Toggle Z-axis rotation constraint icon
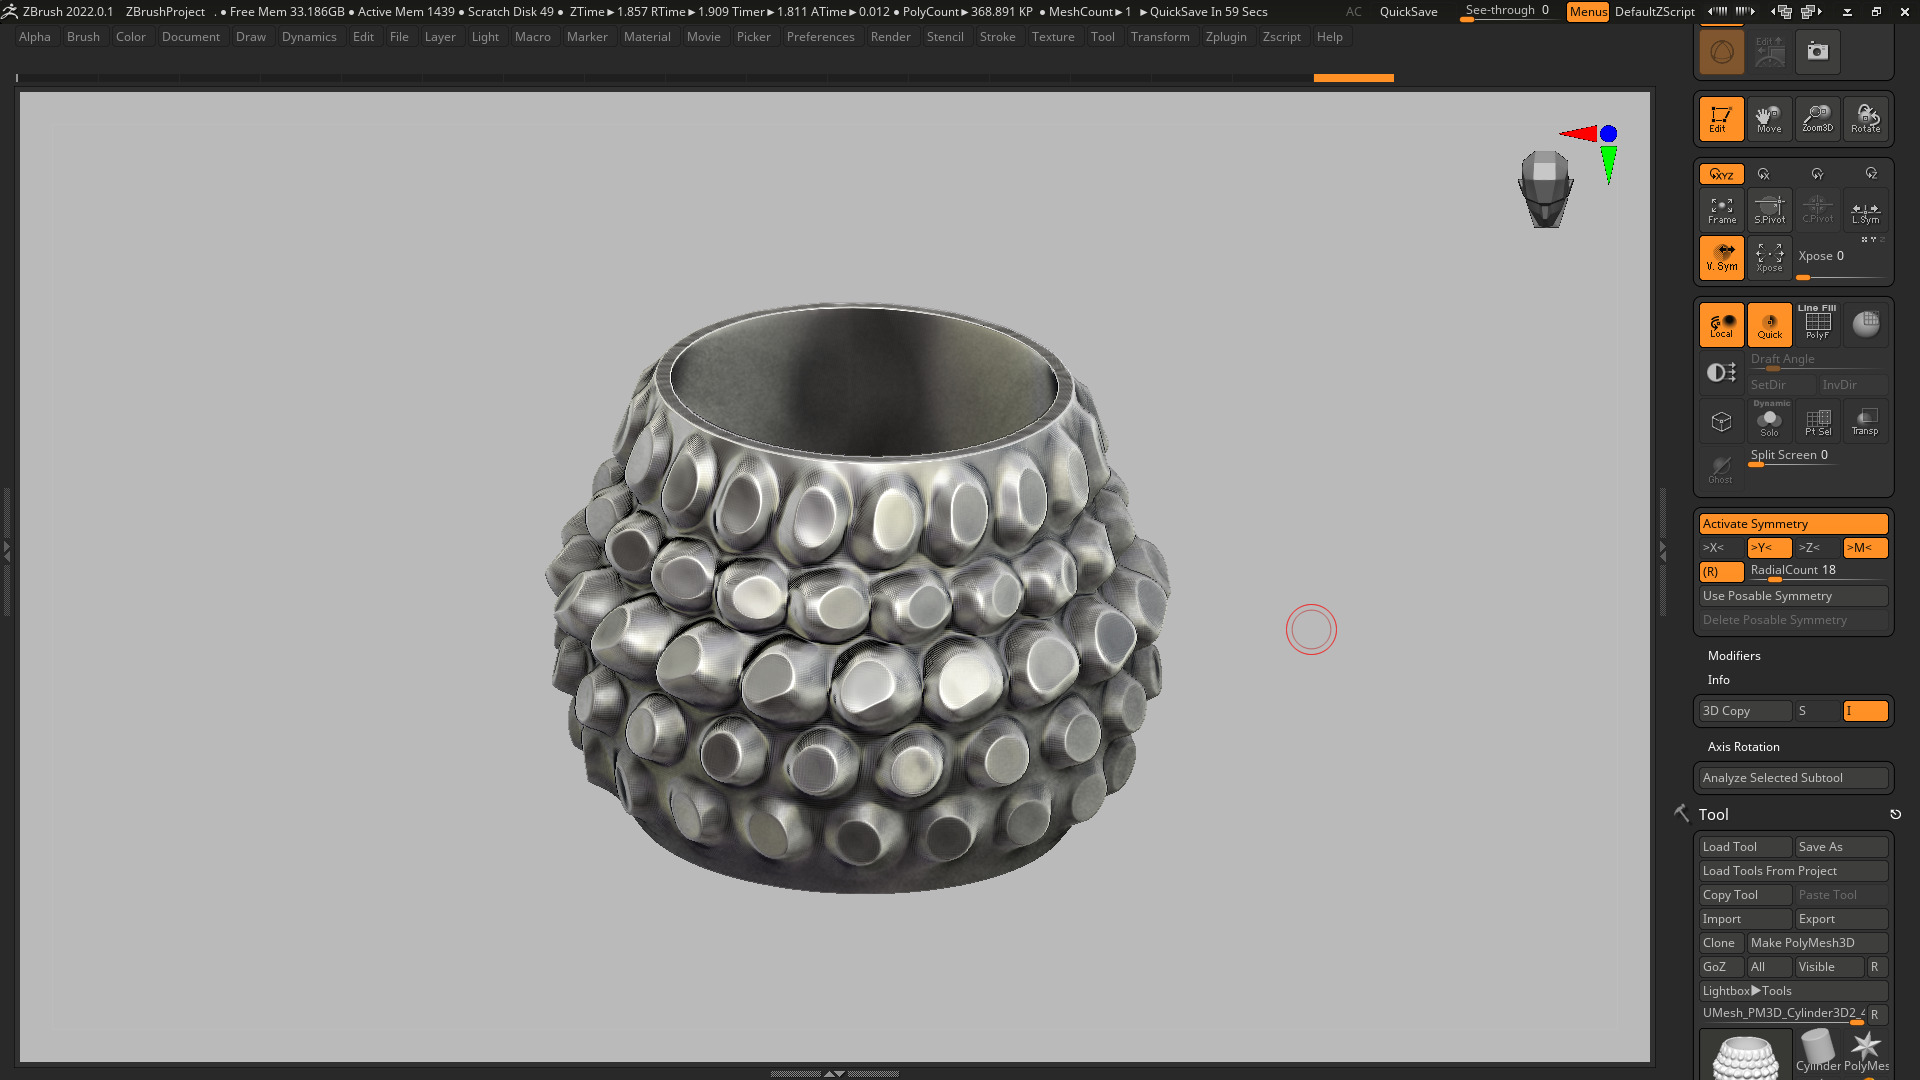This screenshot has width=1920, height=1080. click(1870, 174)
